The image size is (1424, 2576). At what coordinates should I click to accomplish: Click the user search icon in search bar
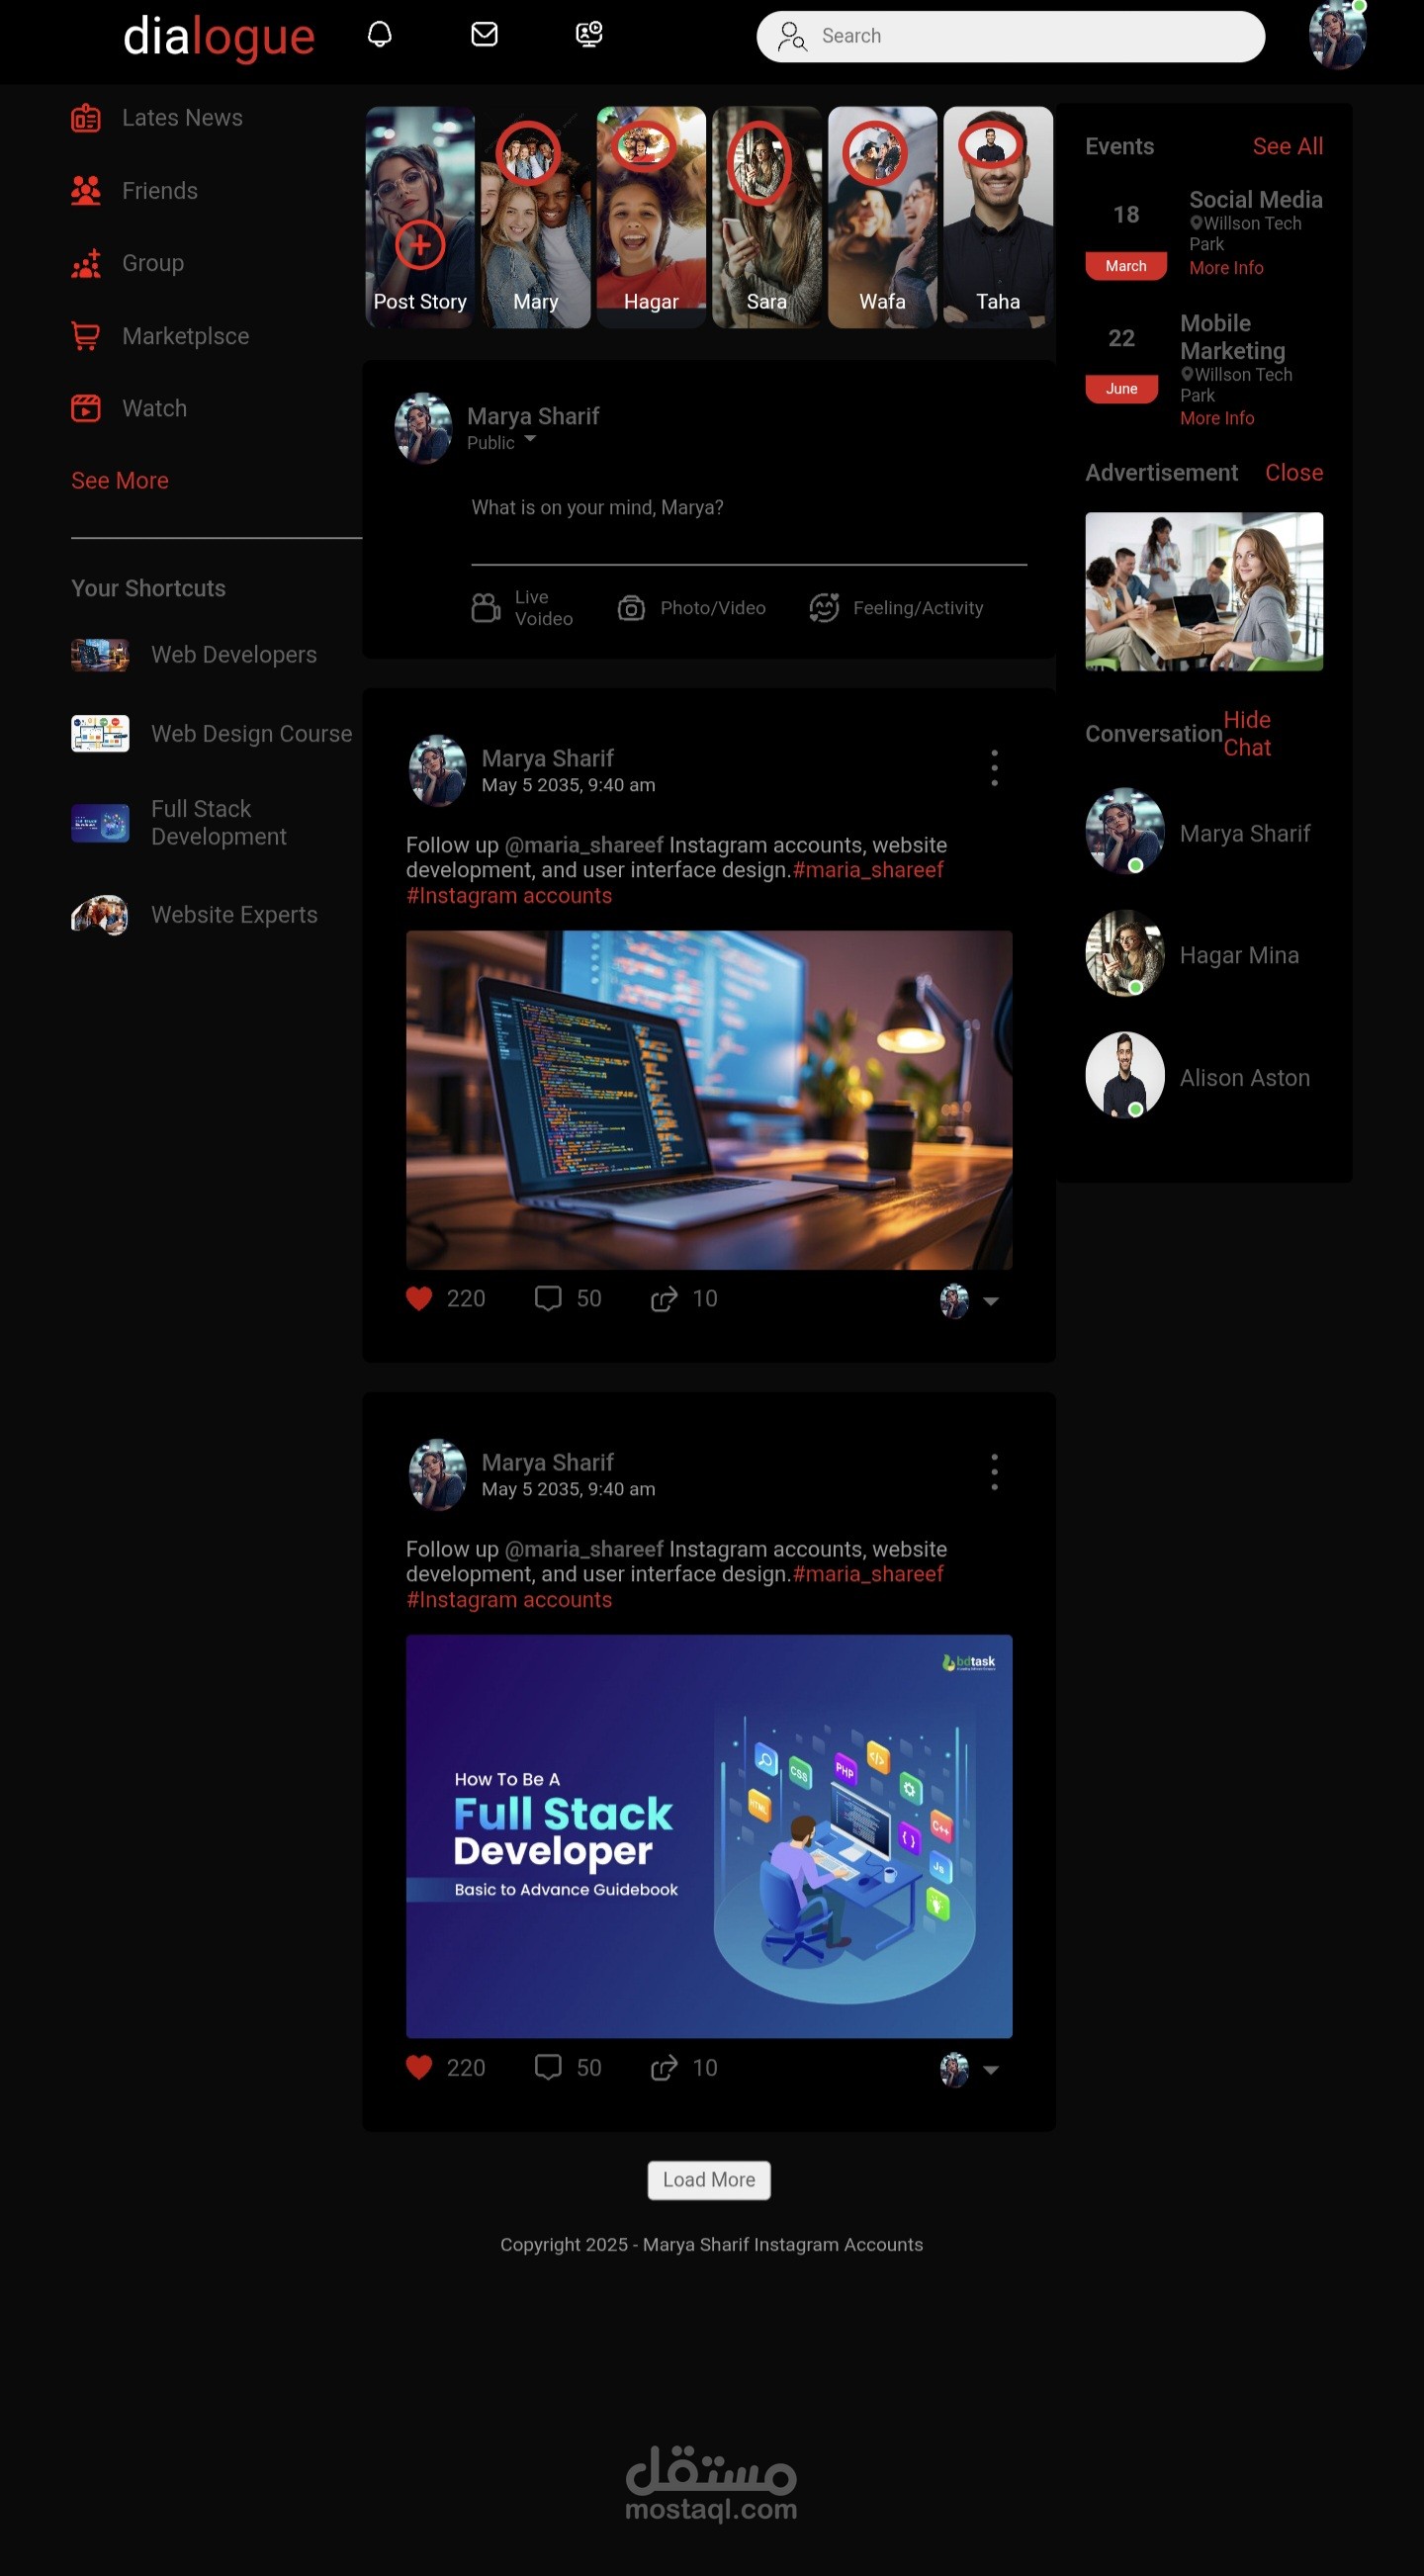pyautogui.click(x=792, y=37)
